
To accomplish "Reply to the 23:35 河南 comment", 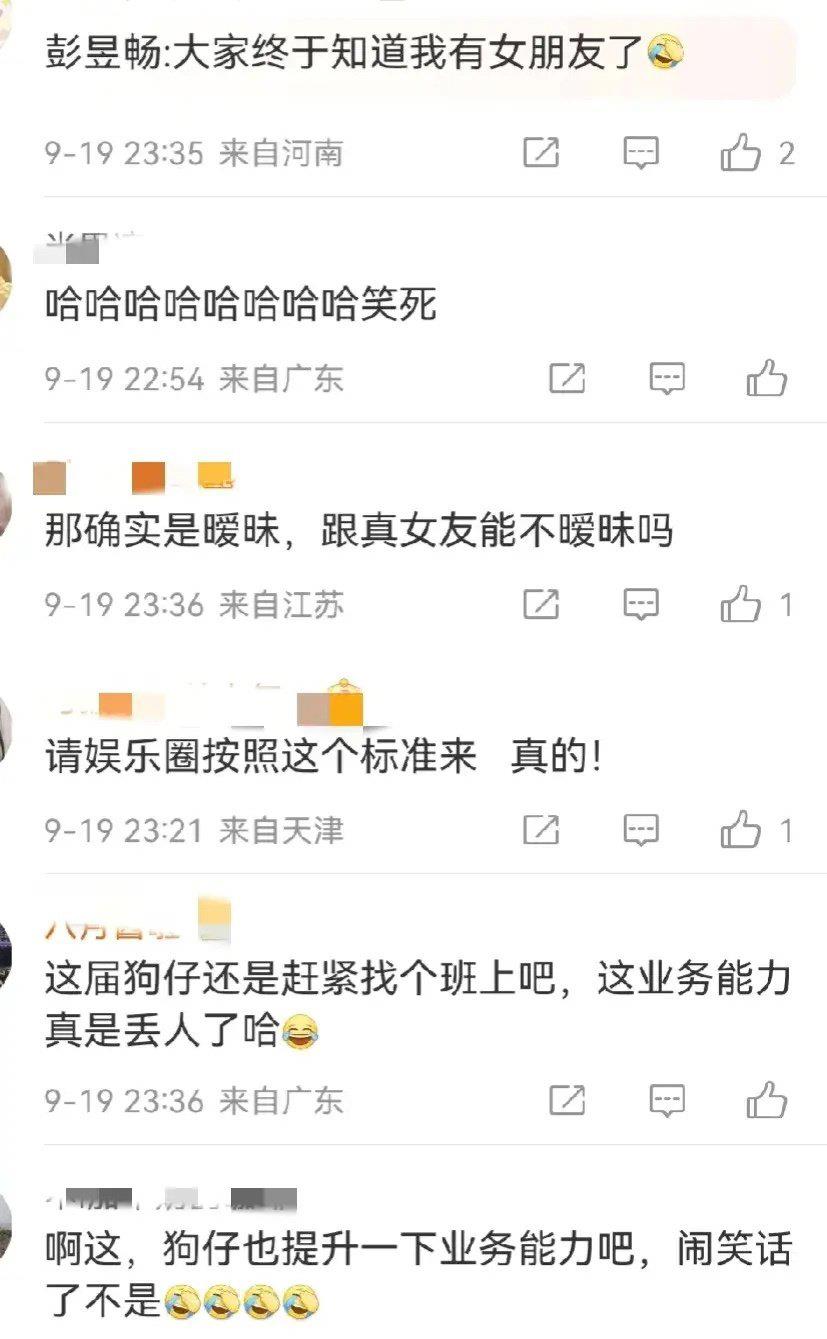I will [641, 153].
